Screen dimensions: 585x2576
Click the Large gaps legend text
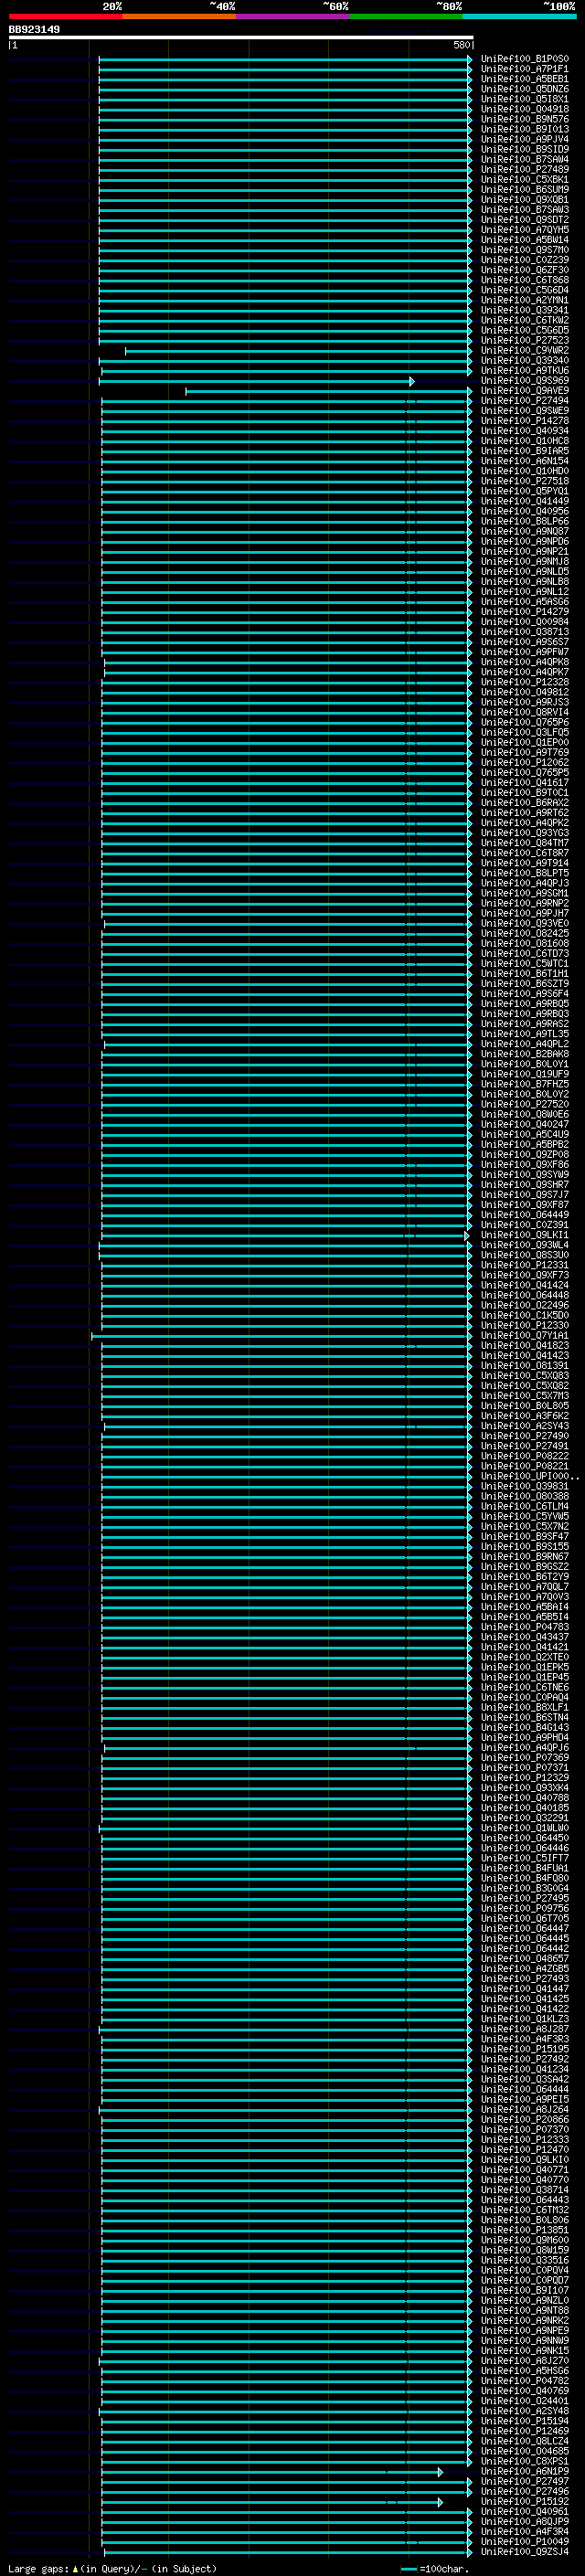(112, 2569)
